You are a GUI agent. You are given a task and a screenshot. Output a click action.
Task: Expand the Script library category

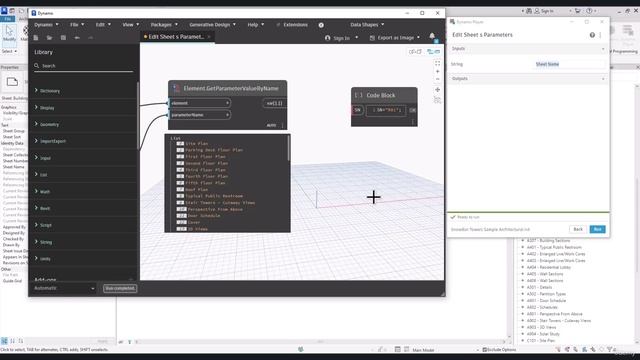pos(84,225)
